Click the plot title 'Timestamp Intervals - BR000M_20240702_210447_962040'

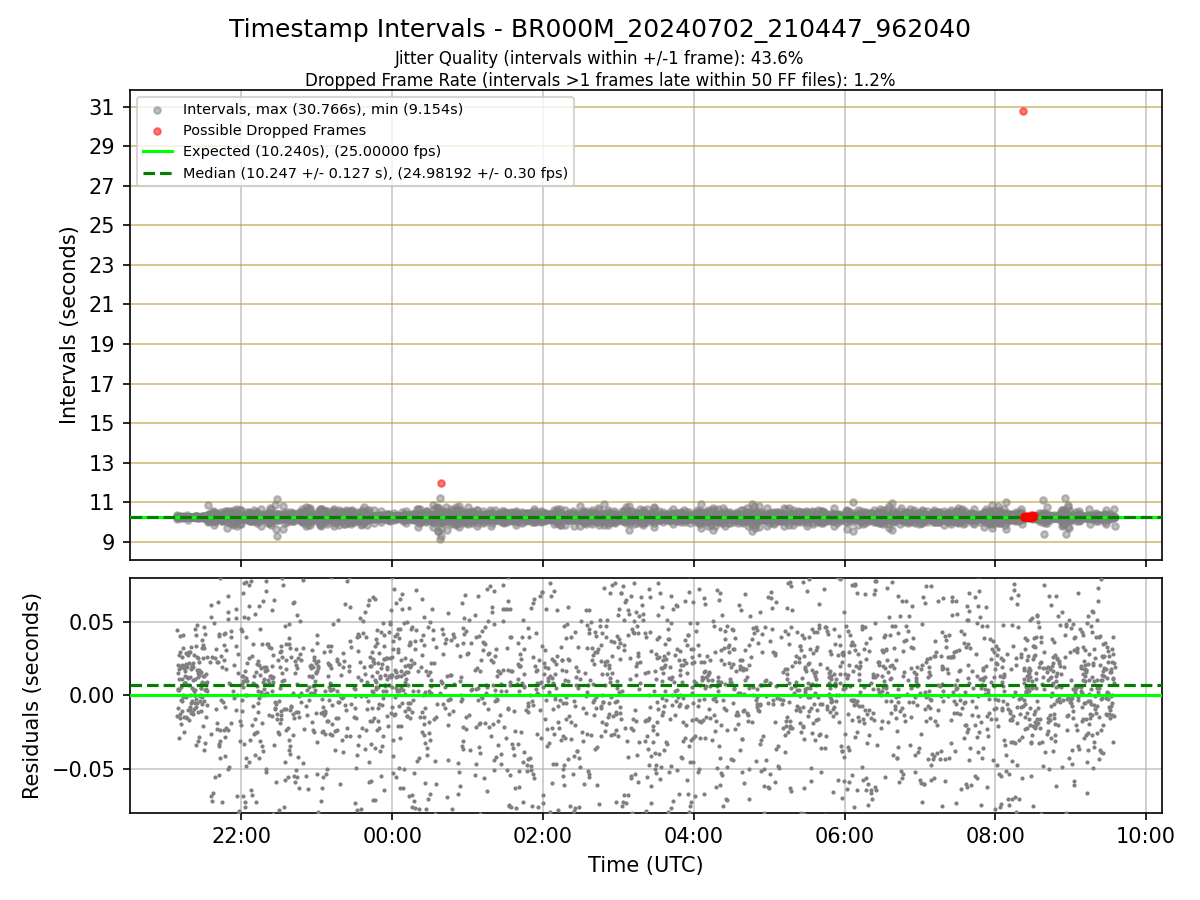[599, 29]
